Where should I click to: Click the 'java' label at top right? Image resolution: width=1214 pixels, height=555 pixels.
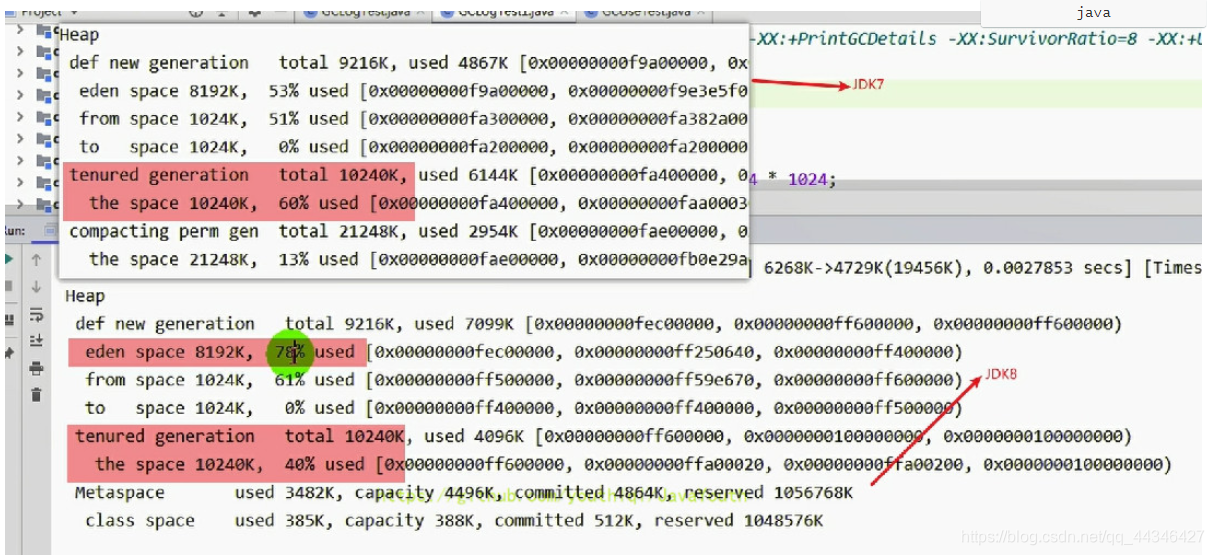pos(1093,13)
